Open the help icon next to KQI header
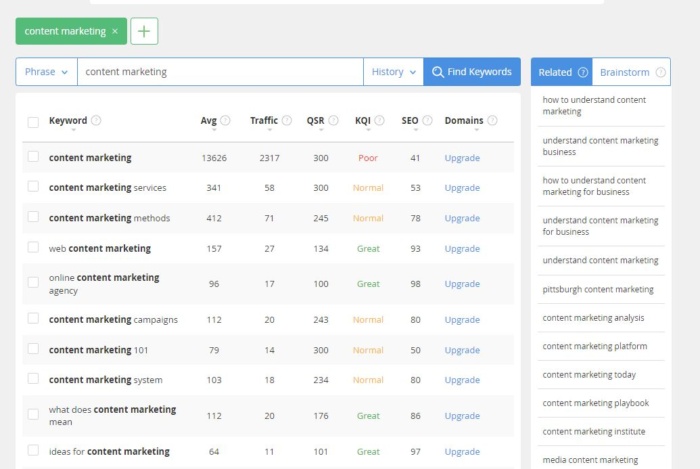 (x=379, y=120)
